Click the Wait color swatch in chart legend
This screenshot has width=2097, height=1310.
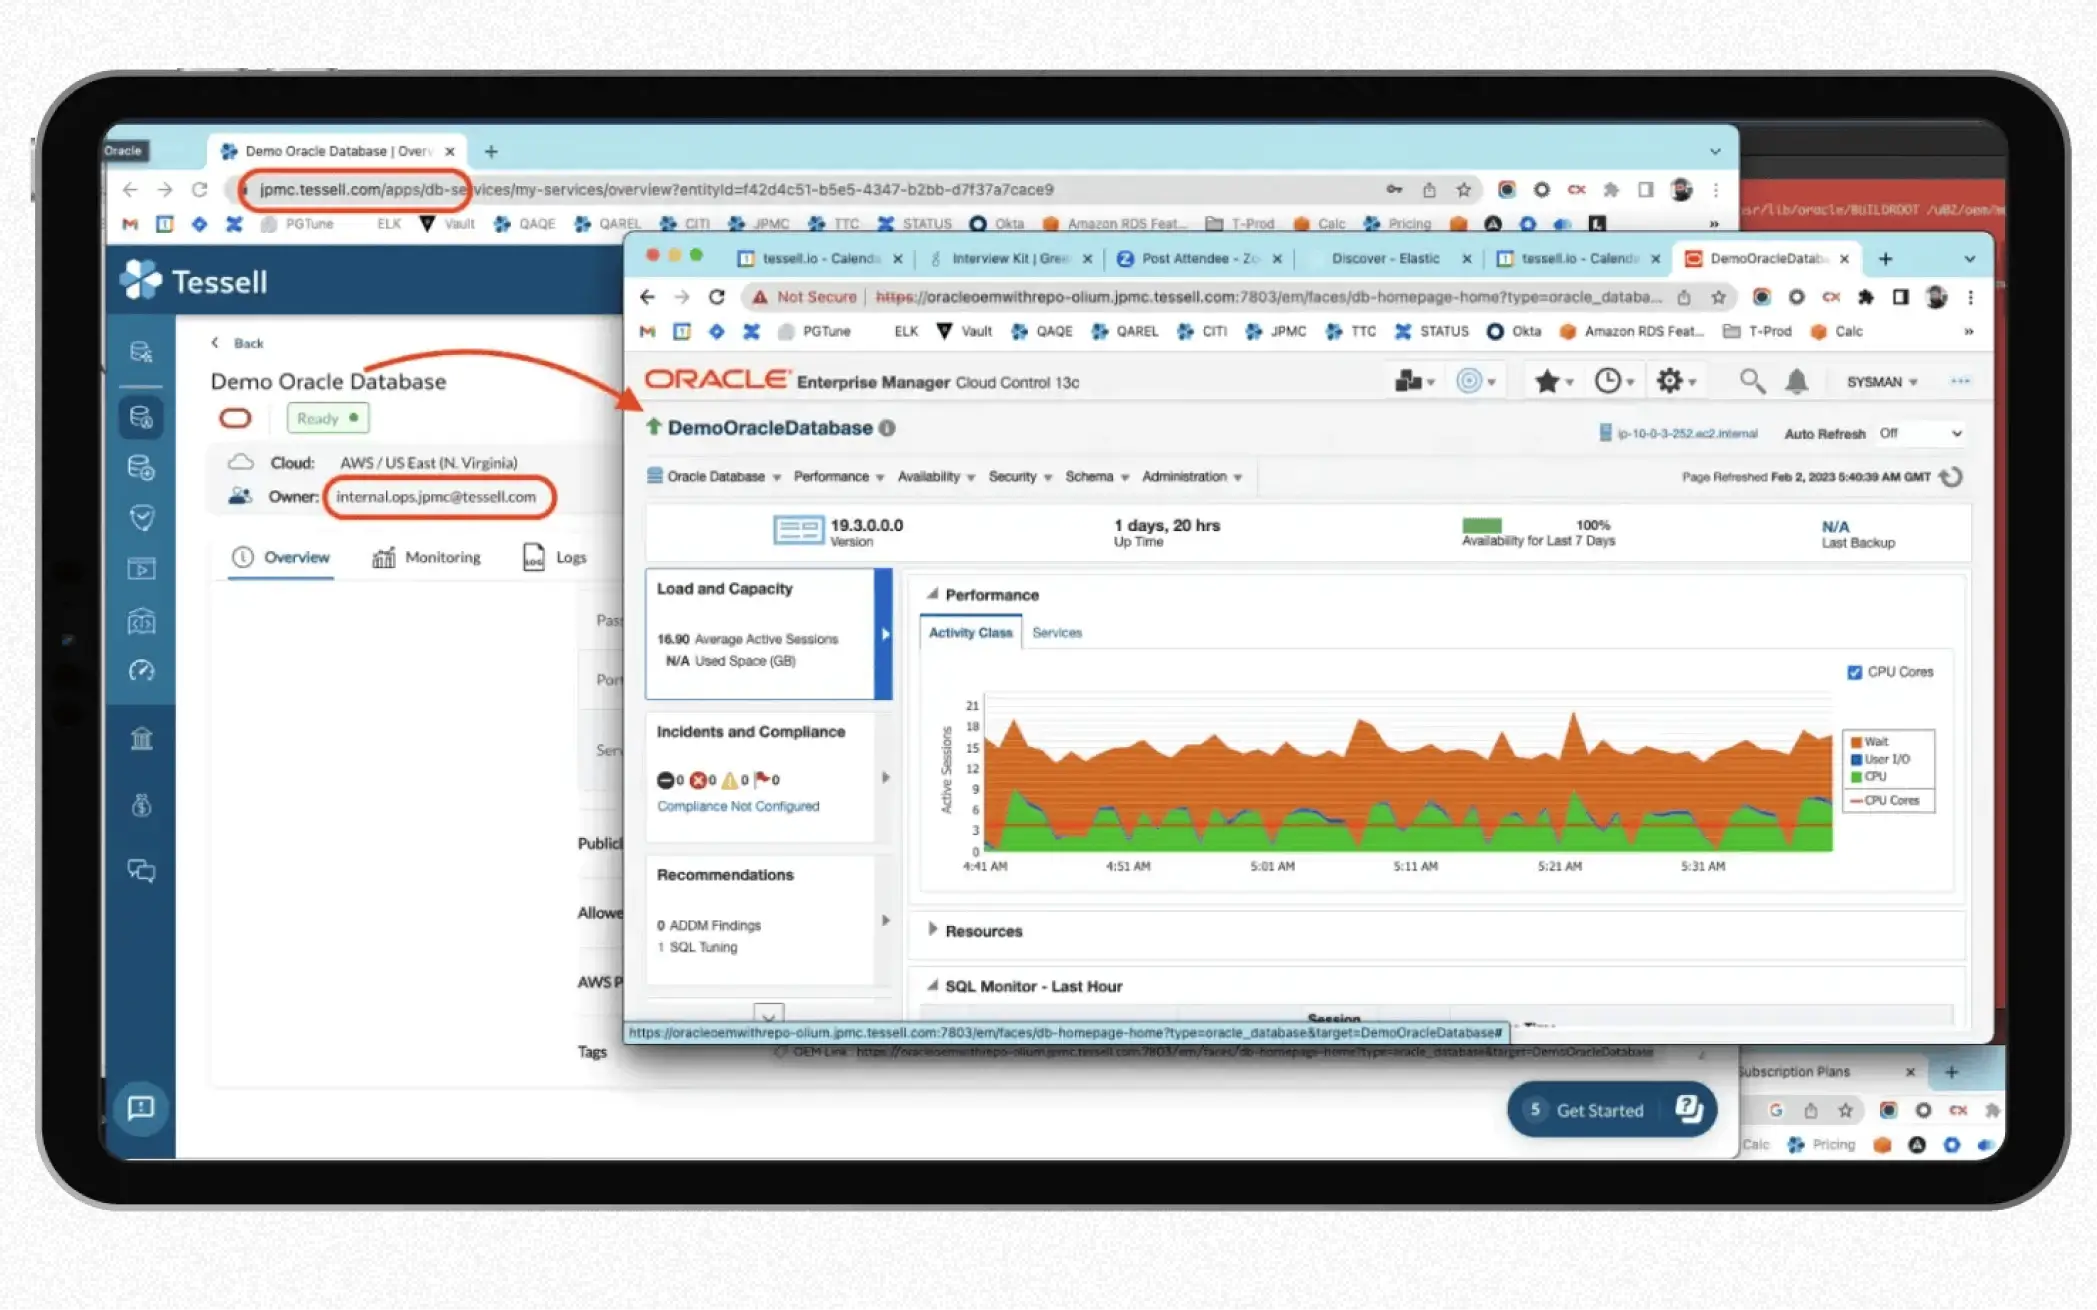[1857, 741]
